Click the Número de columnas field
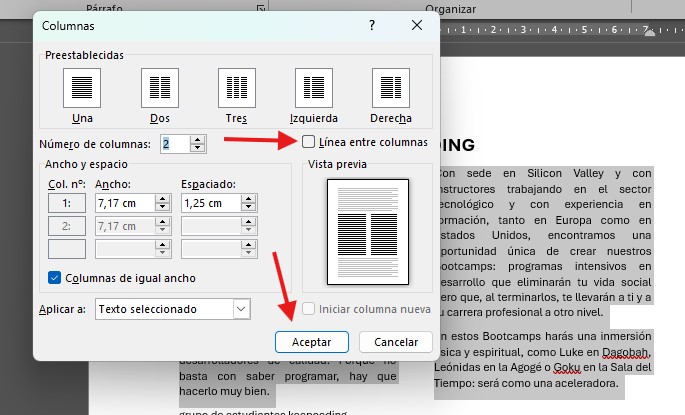Viewport: 685px width, 415px height. pos(175,144)
